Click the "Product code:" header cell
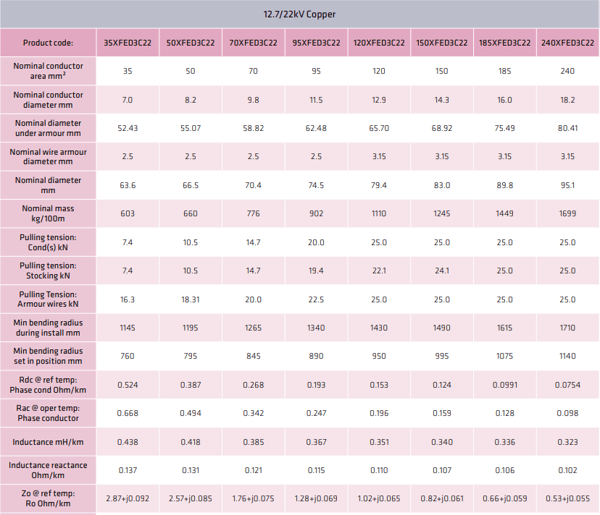 [48, 43]
